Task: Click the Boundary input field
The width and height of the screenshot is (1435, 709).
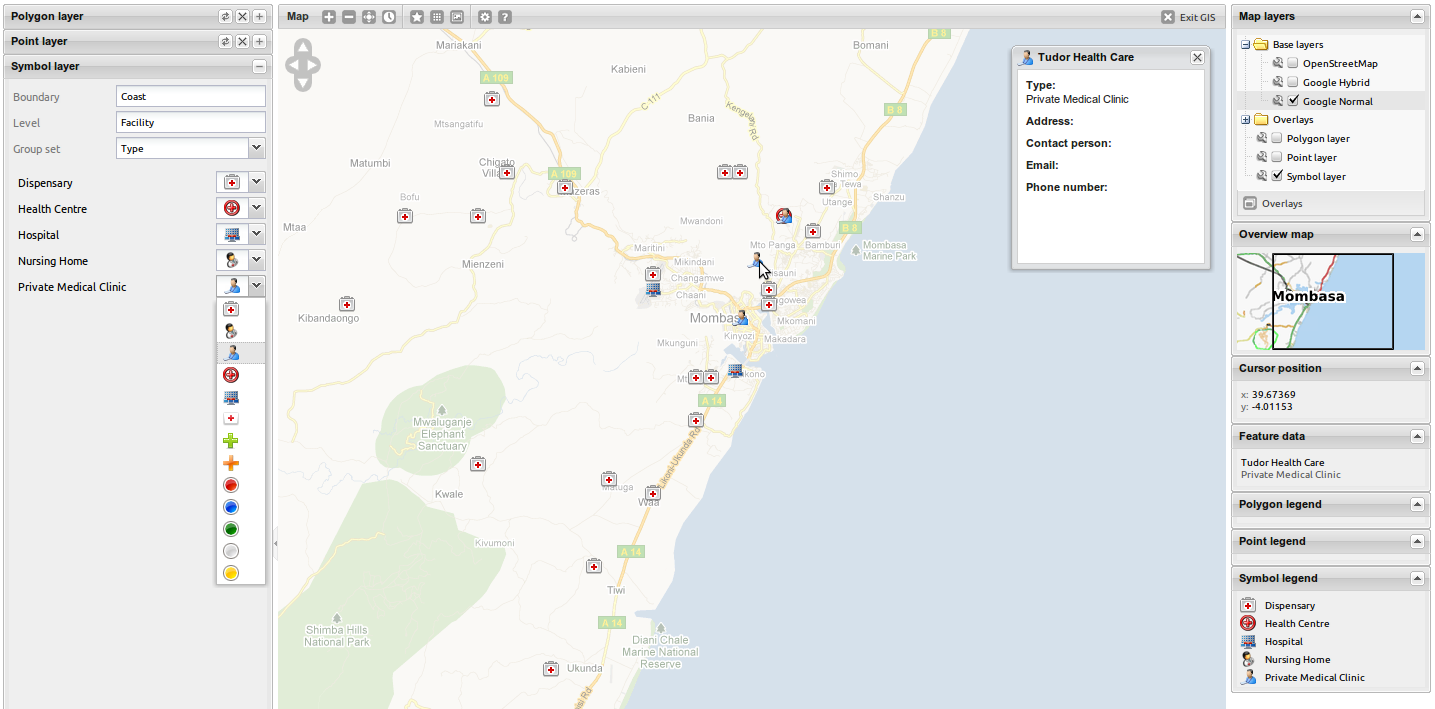Action: click(x=190, y=96)
